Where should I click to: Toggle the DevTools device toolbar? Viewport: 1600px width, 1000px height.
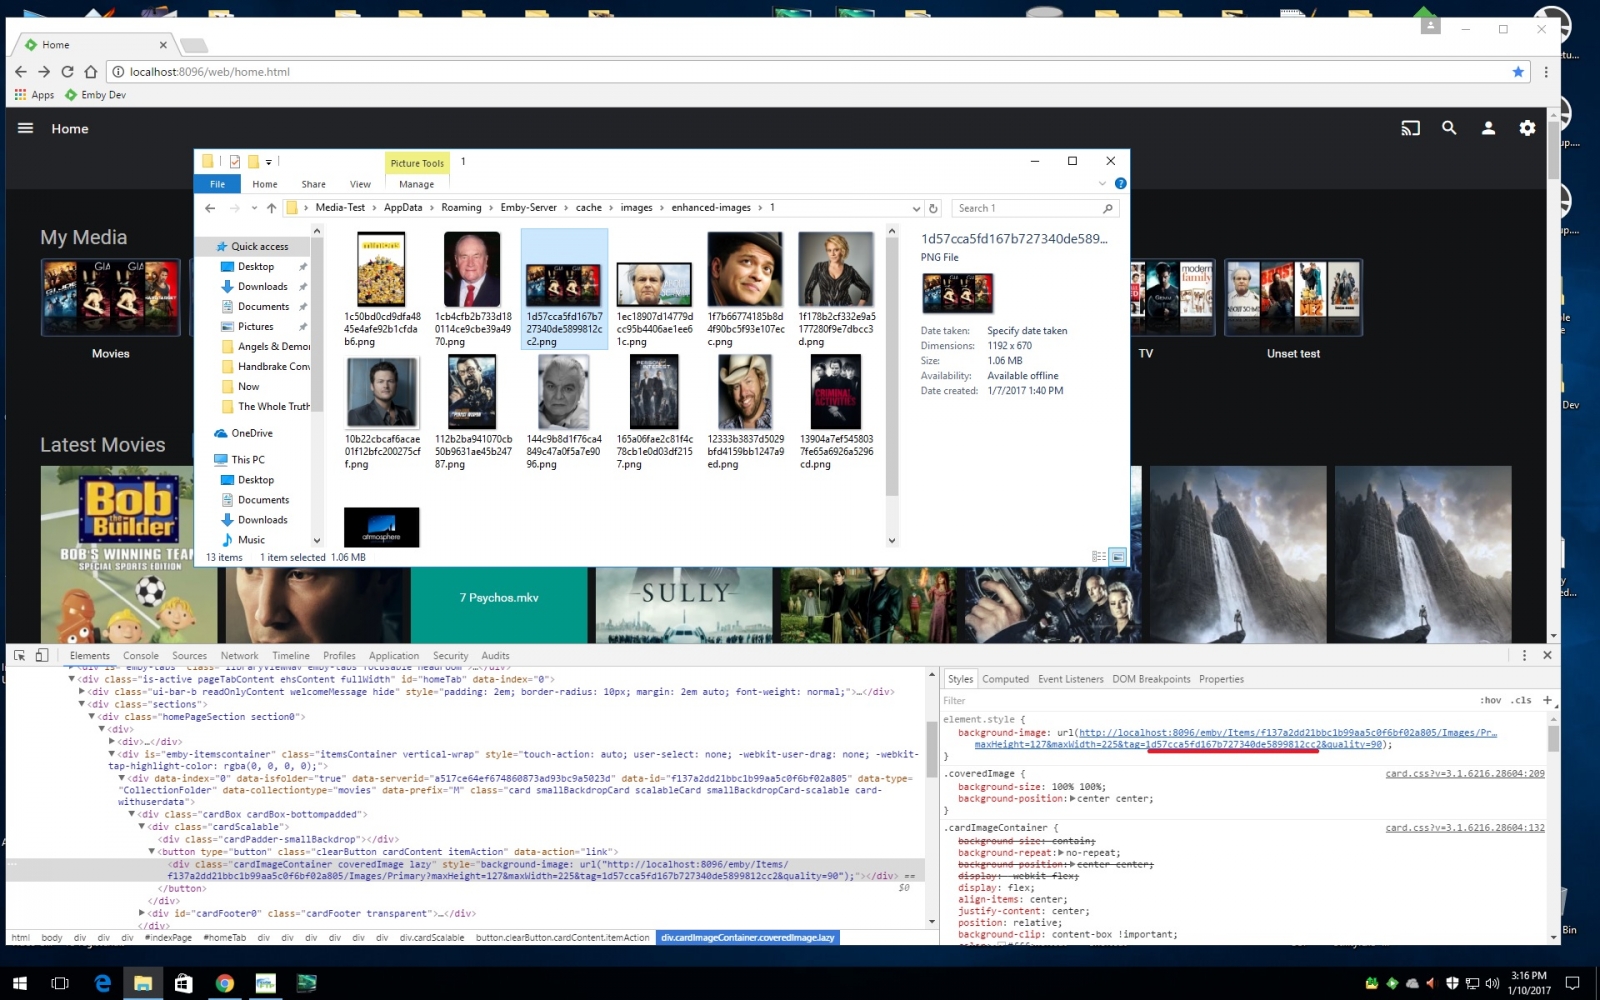tap(42, 655)
